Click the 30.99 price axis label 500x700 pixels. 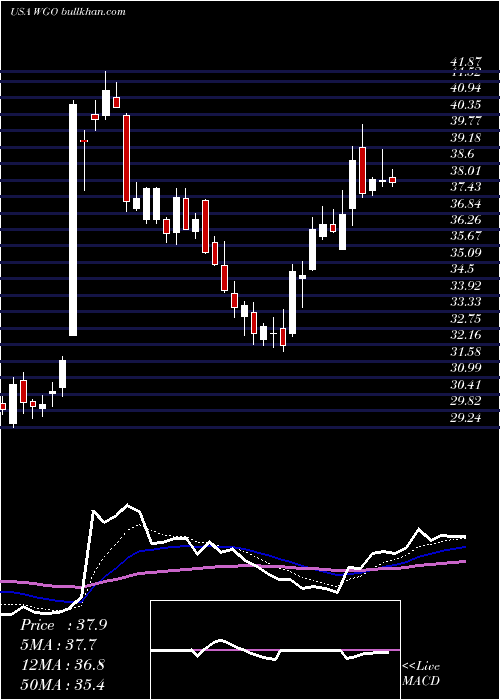pyautogui.click(x=466, y=368)
